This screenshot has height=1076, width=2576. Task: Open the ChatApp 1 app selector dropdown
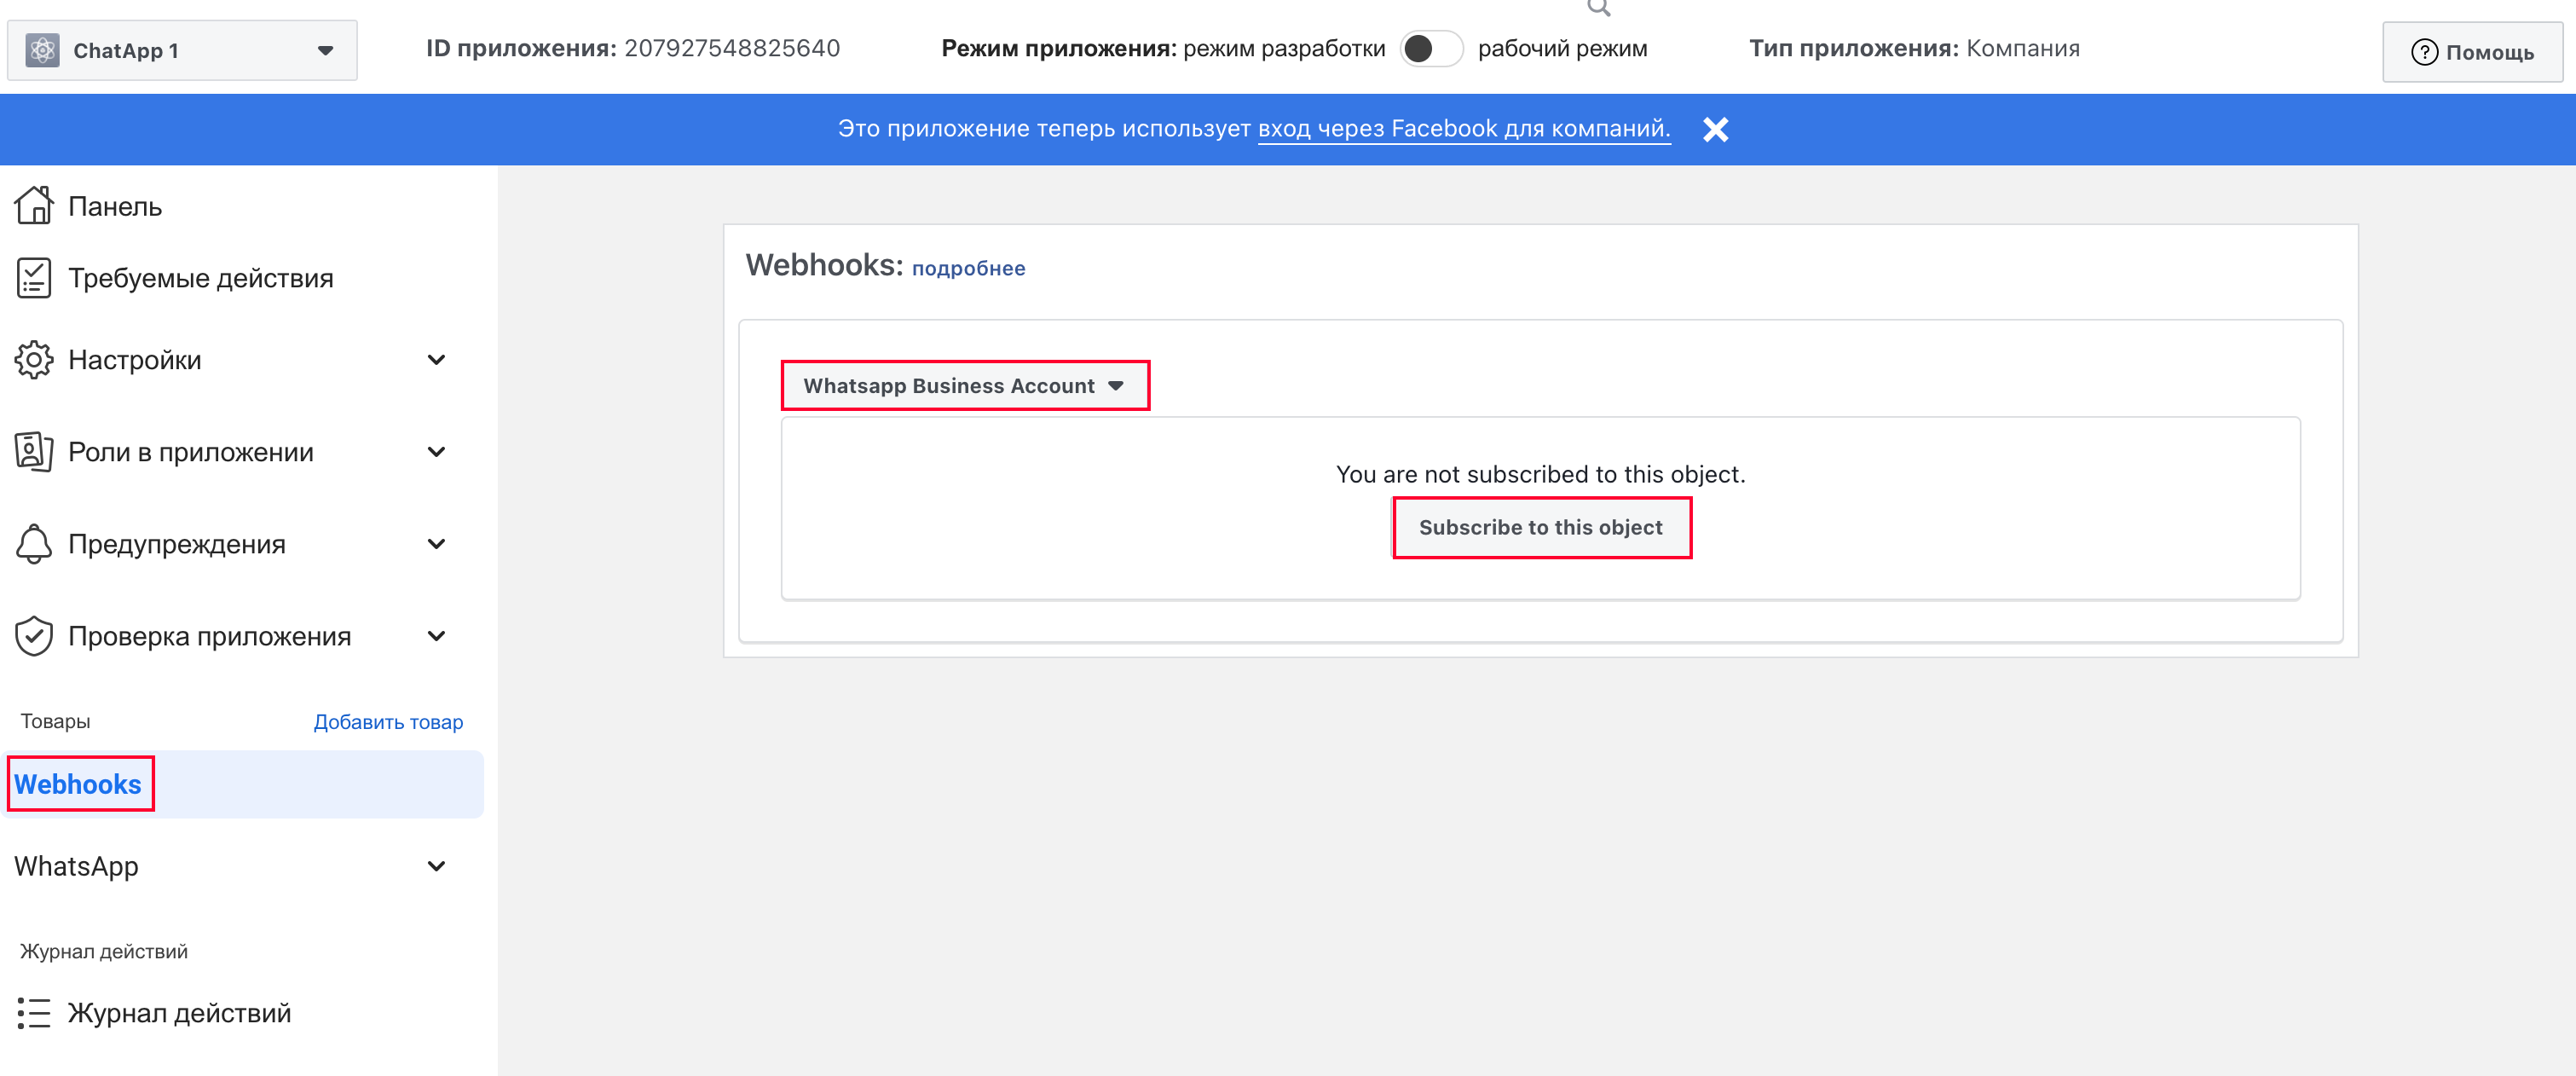click(x=324, y=50)
